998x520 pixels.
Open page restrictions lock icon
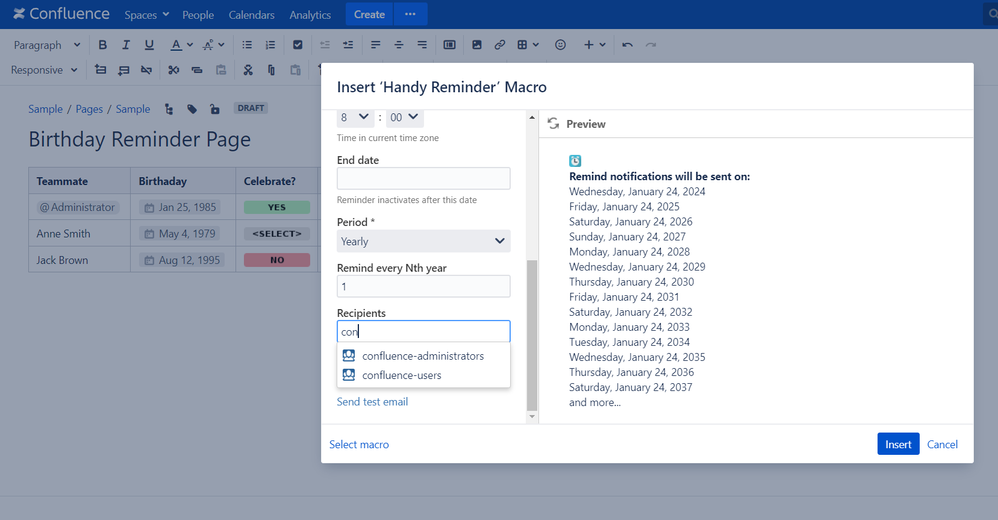[x=215, y=109]
